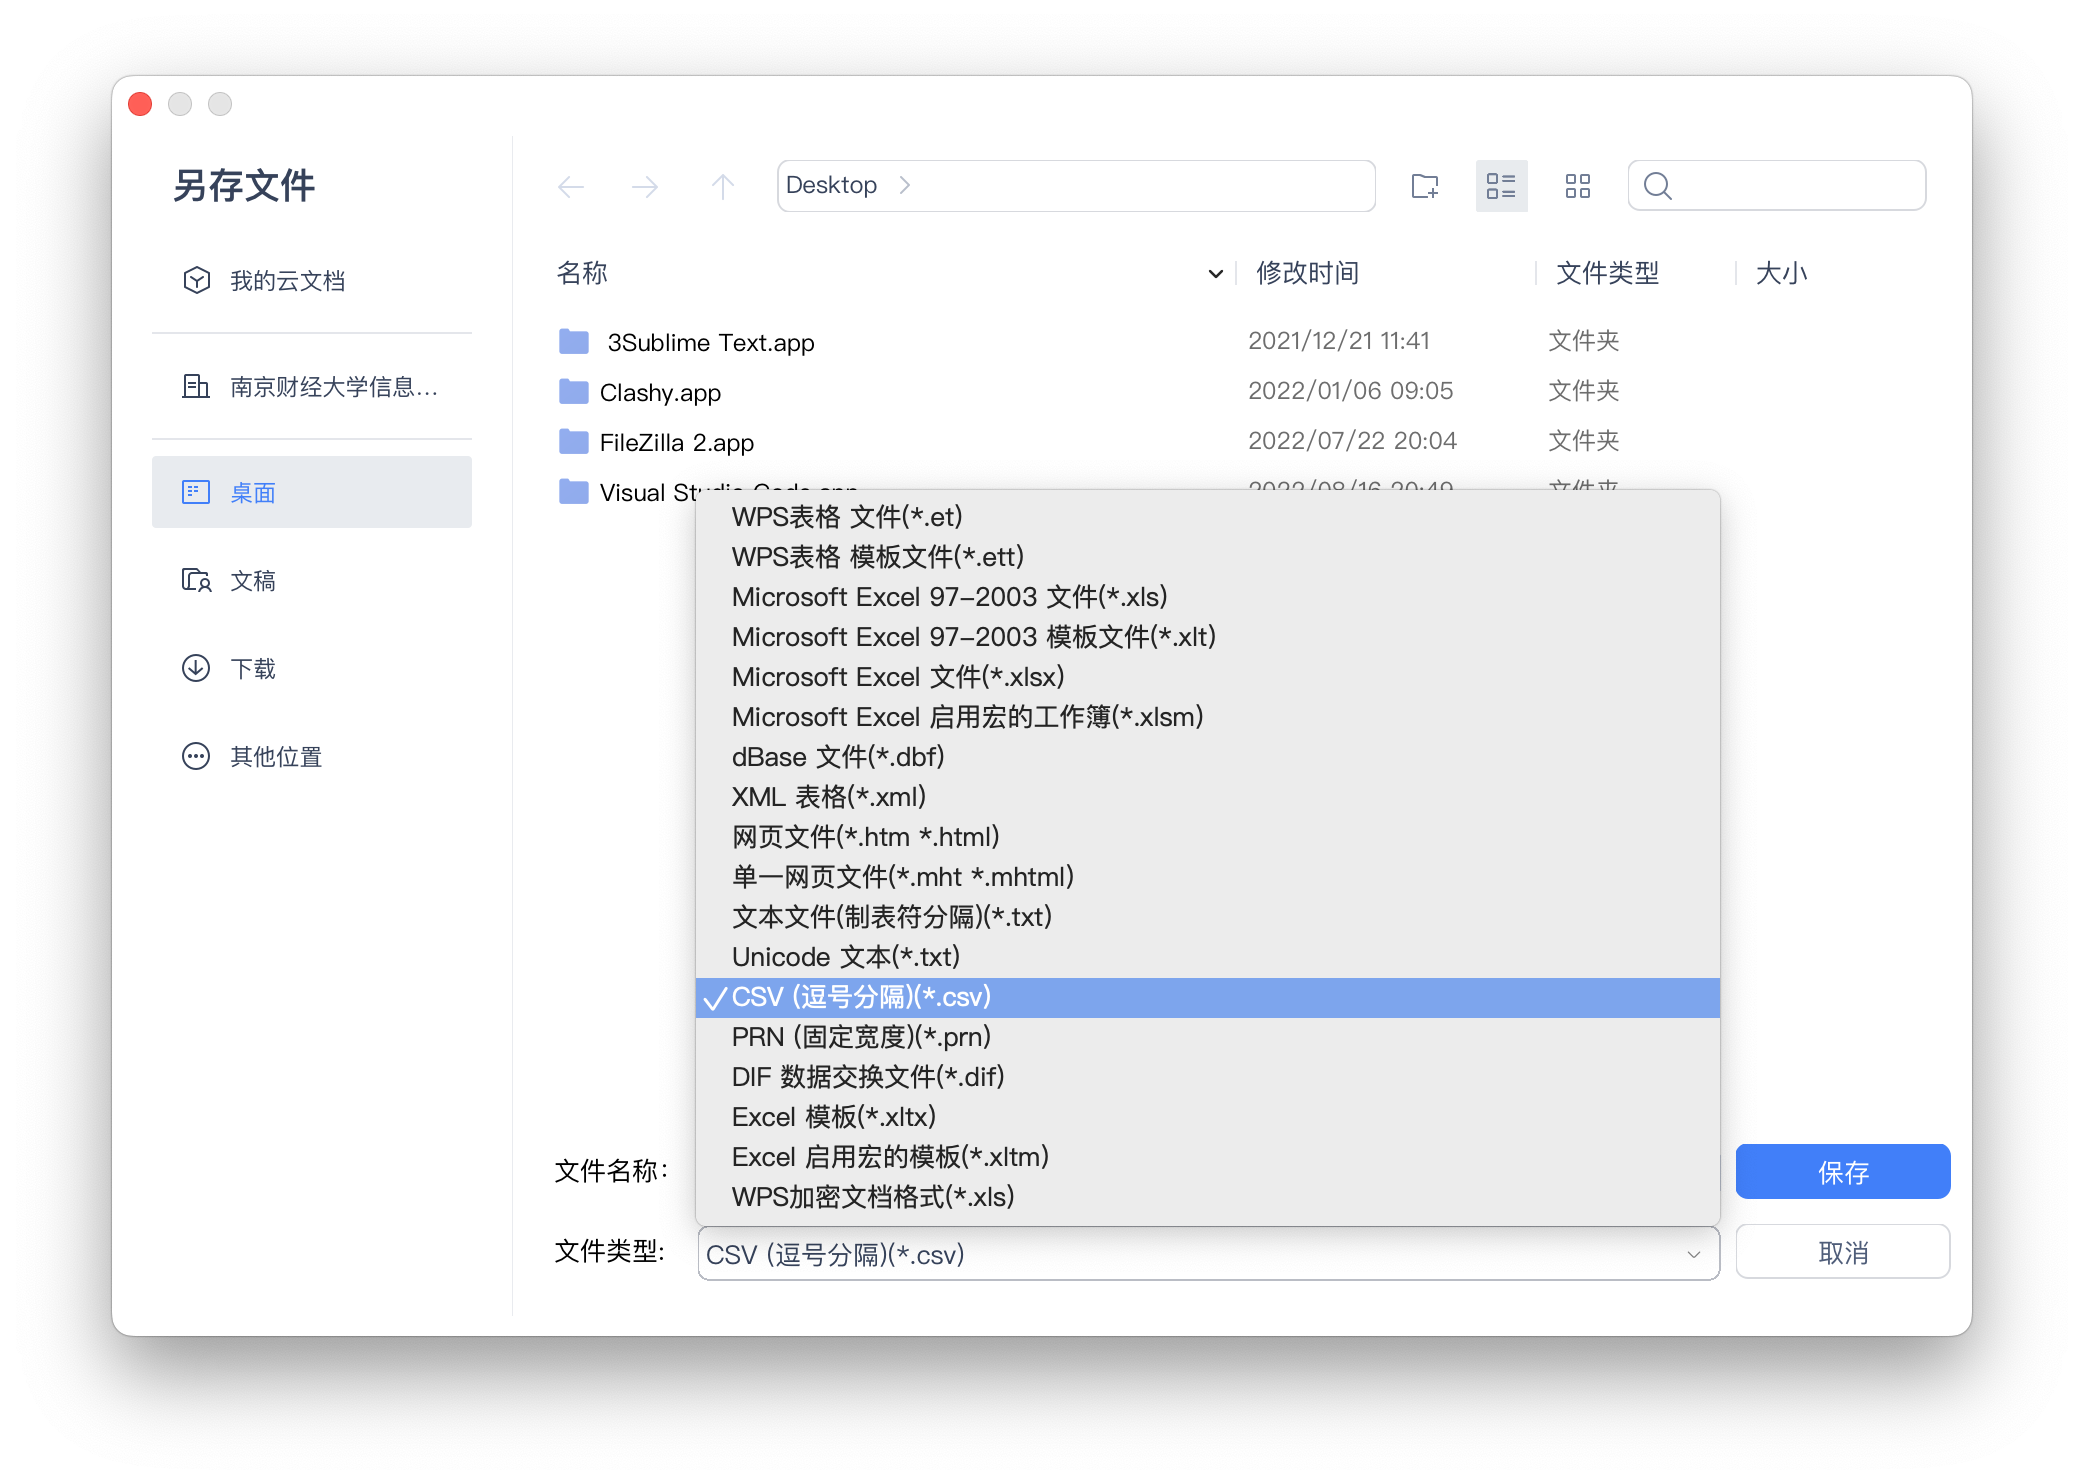2084x1484 pixels.
Task: Switch to grid view icon
Action: tap(1577, 186)
